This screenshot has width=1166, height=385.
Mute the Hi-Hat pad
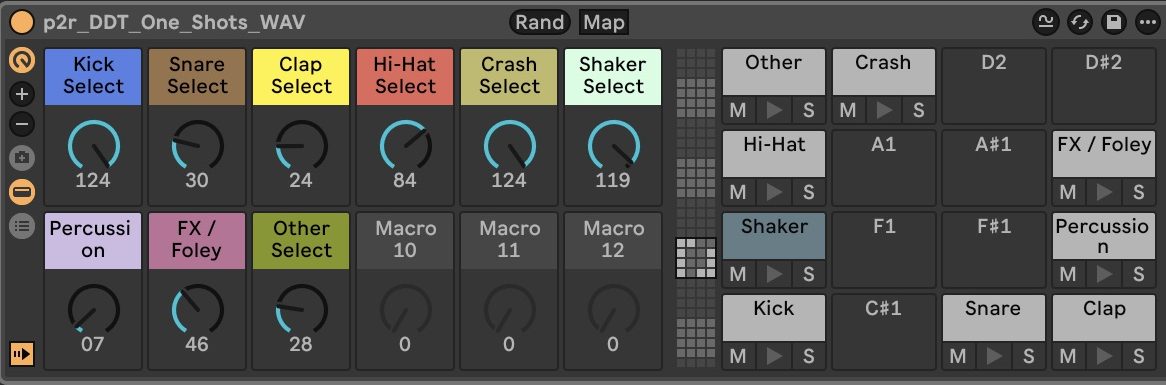click(738, 192)
